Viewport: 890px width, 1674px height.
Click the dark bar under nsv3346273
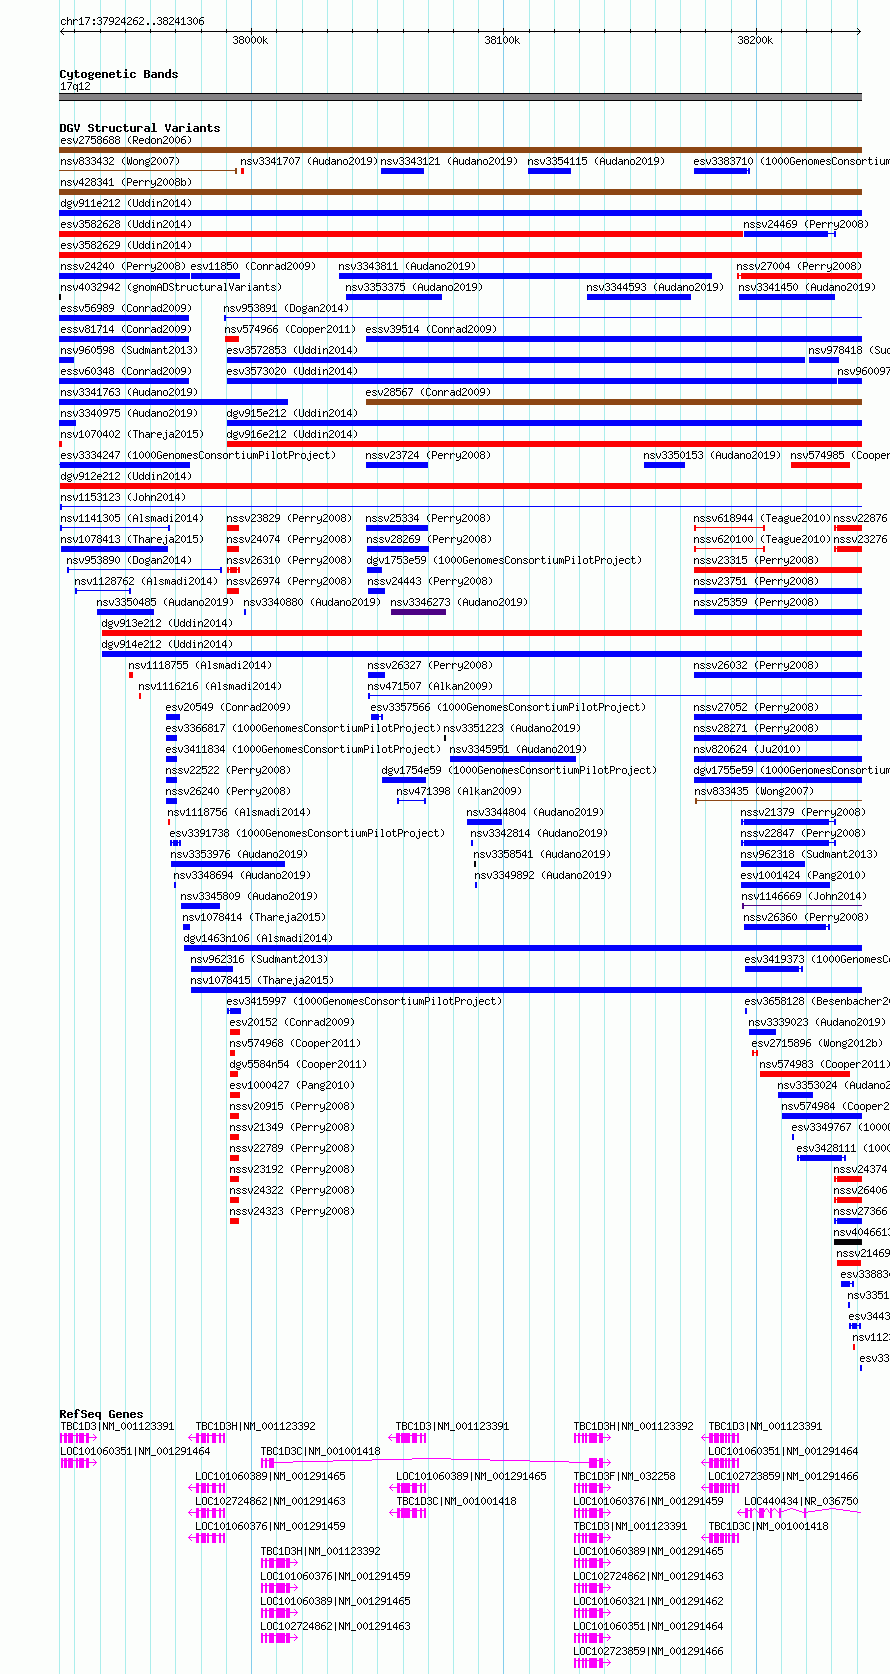418,612
